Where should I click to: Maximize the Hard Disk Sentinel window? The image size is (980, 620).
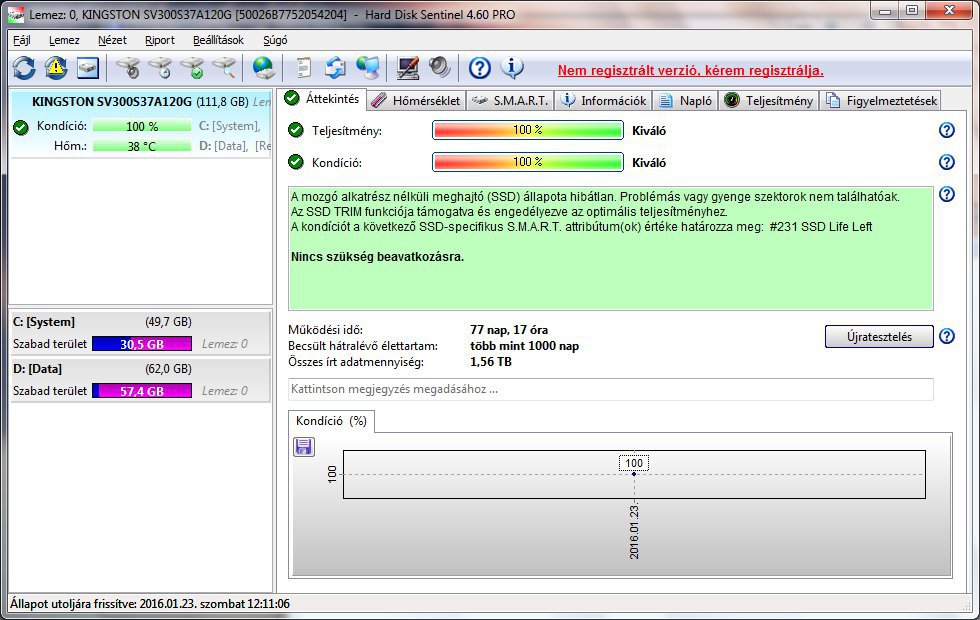tap(912, 10)
